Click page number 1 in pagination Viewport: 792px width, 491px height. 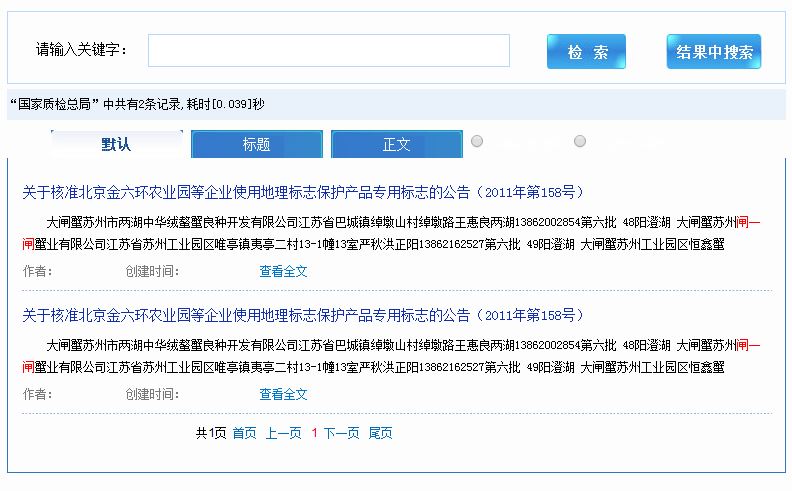click(314, 433)
